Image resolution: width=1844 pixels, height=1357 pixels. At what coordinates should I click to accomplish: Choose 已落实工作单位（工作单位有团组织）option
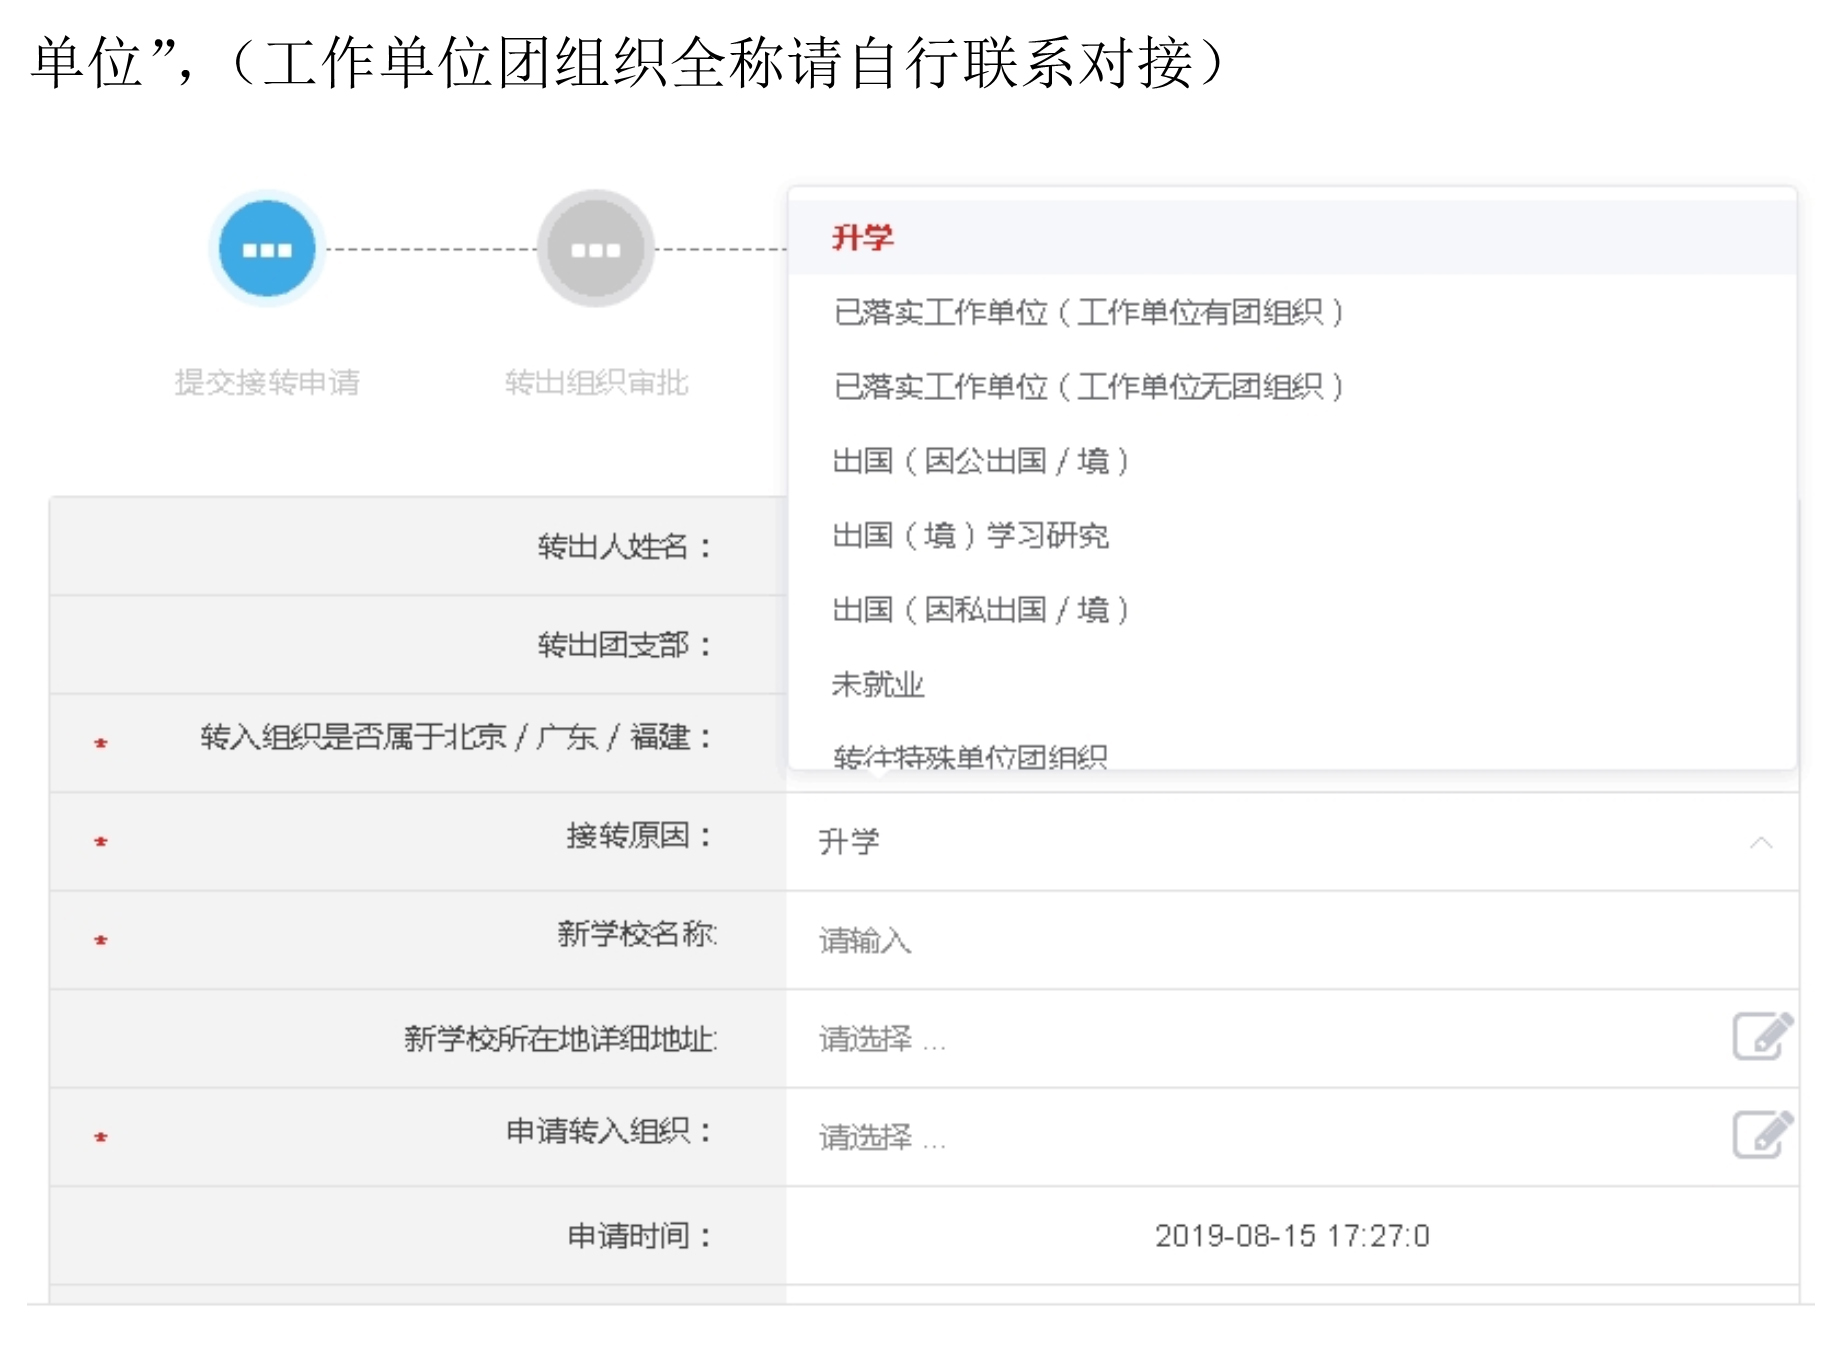click(x=1088, y=313)
